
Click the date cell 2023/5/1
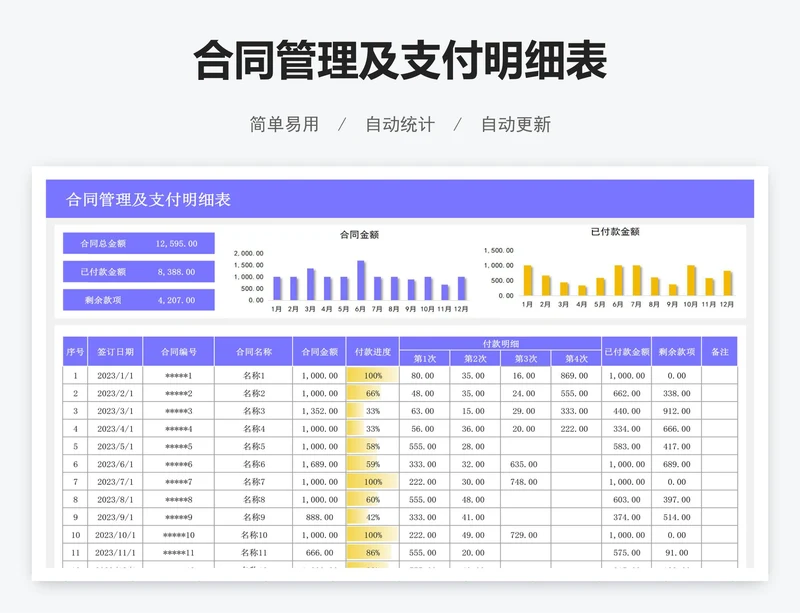[114, 446]
